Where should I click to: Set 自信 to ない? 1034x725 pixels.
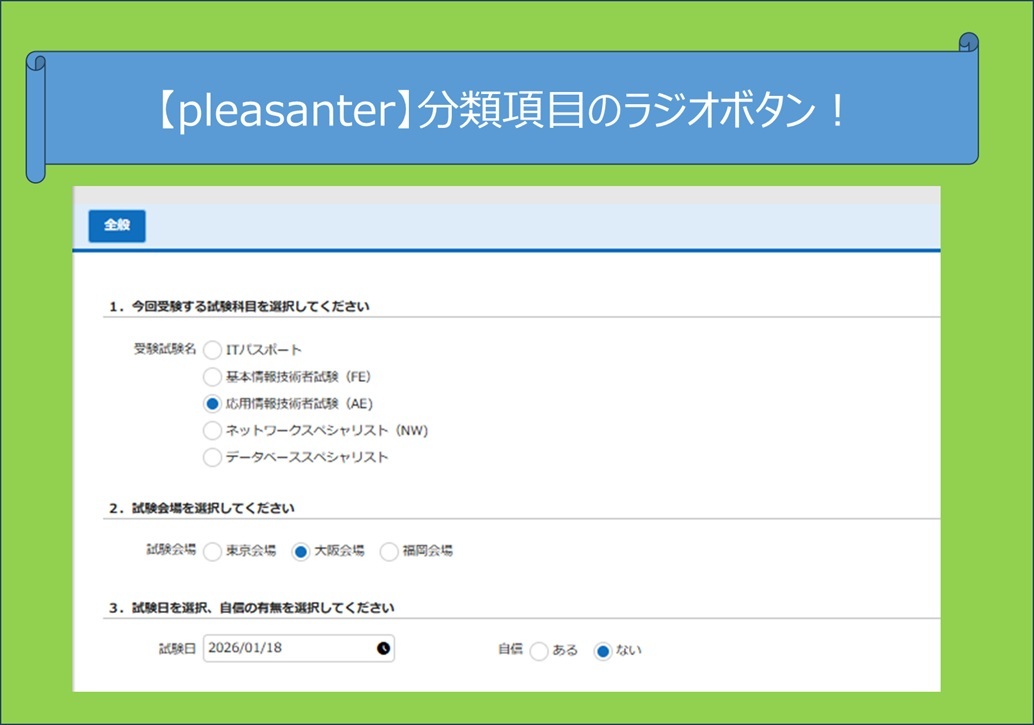(x=602, y=651)
